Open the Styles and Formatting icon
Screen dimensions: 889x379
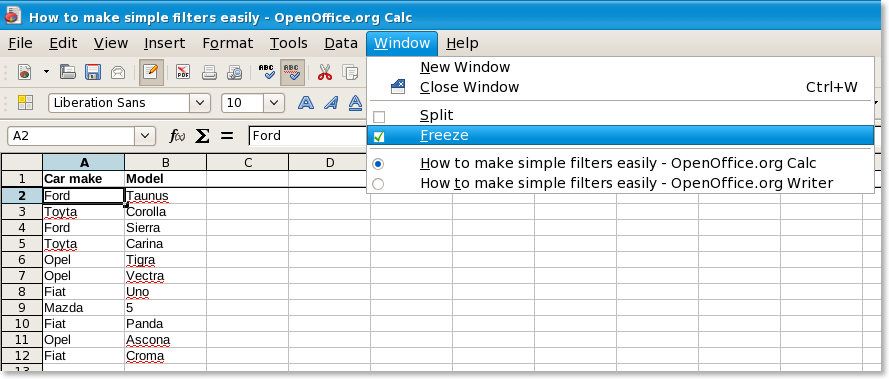coord(26,103)
